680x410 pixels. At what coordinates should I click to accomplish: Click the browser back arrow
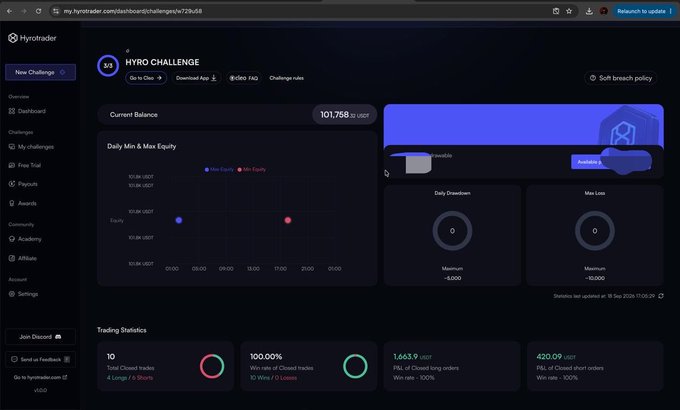click(10, 11)
